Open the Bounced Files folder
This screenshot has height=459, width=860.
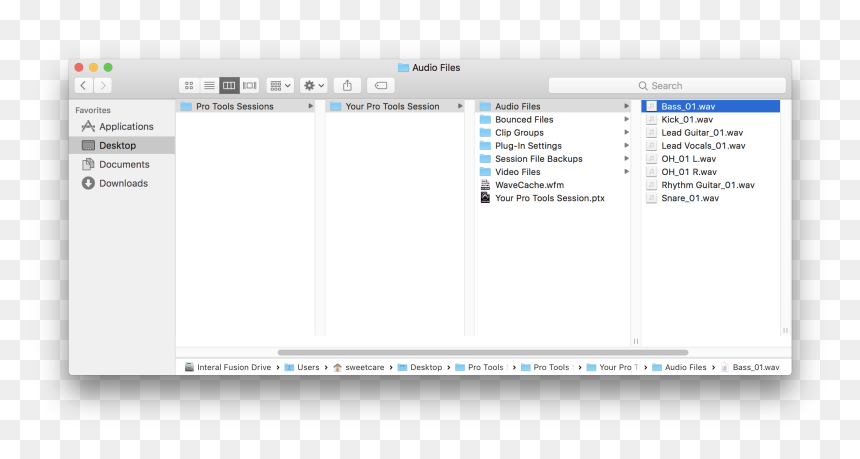click(552, 120)
